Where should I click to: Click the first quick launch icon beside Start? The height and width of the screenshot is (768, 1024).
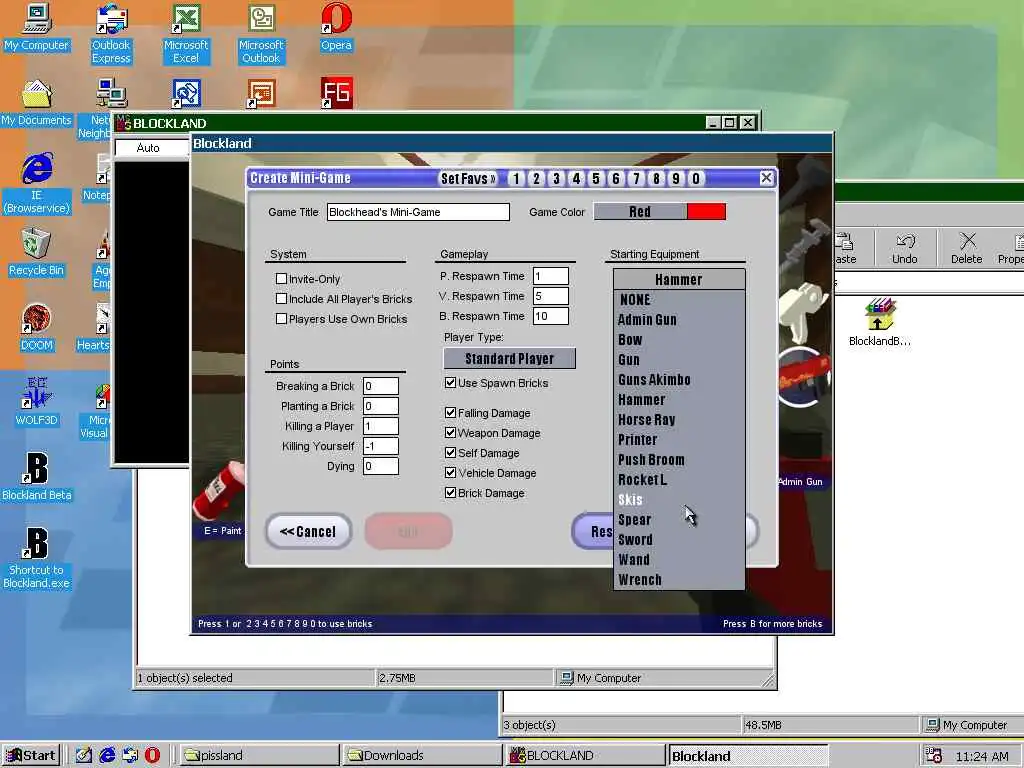84,755
